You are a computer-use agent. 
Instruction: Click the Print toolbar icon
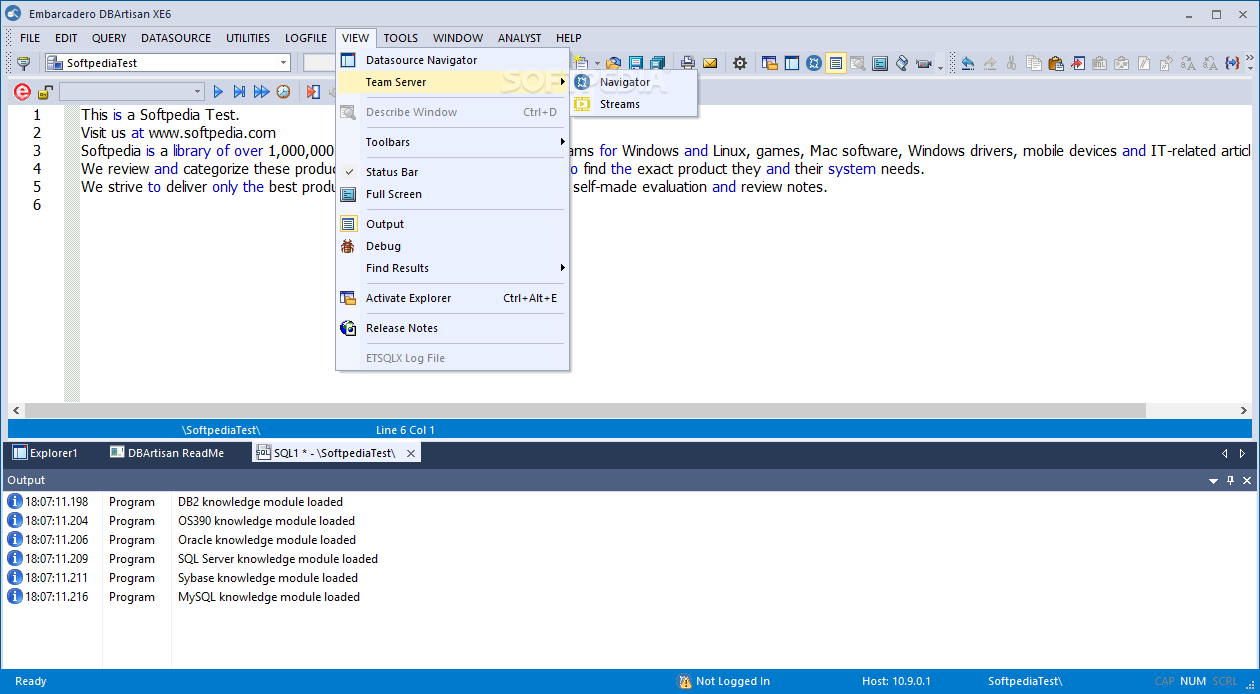coord(688,63)
